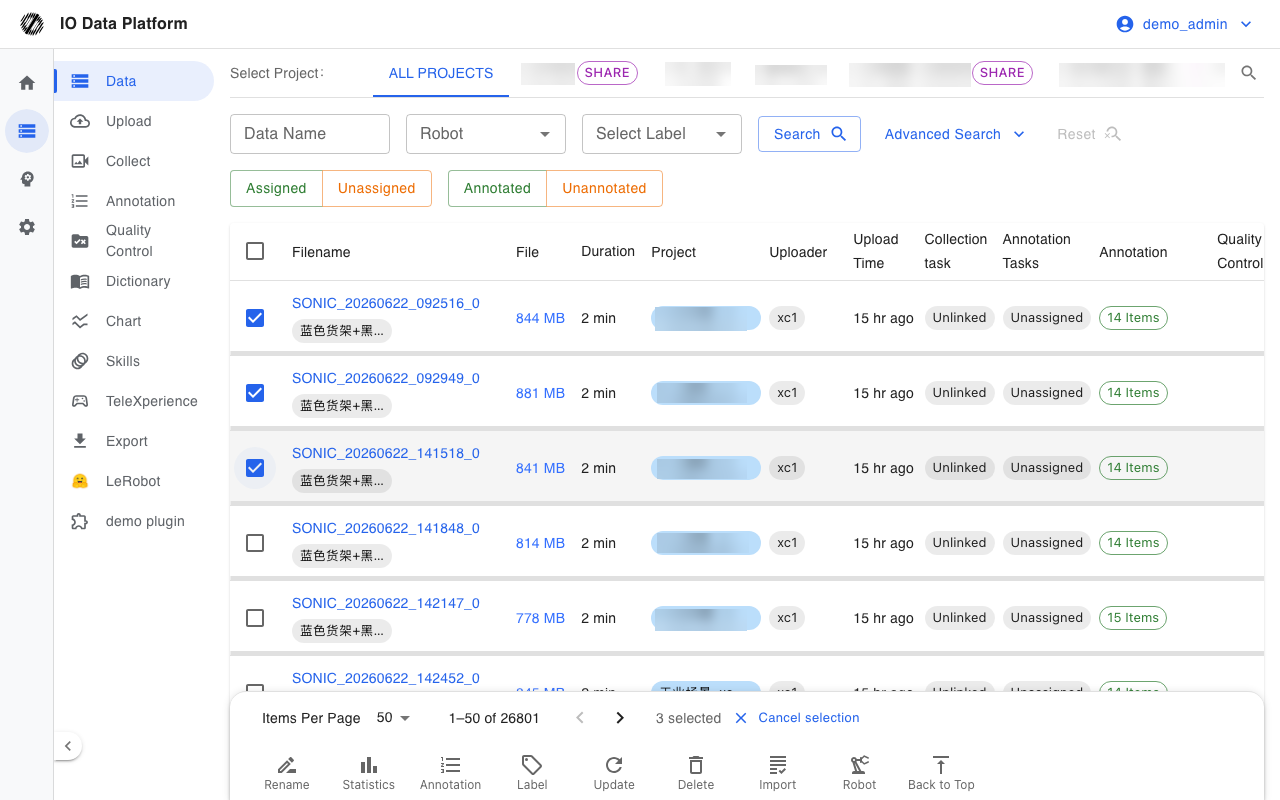Click the Data Name input field
Image resolution: width=1280 pixels, height=800 pixels.
pyautogui.click(x=310, y=134)
